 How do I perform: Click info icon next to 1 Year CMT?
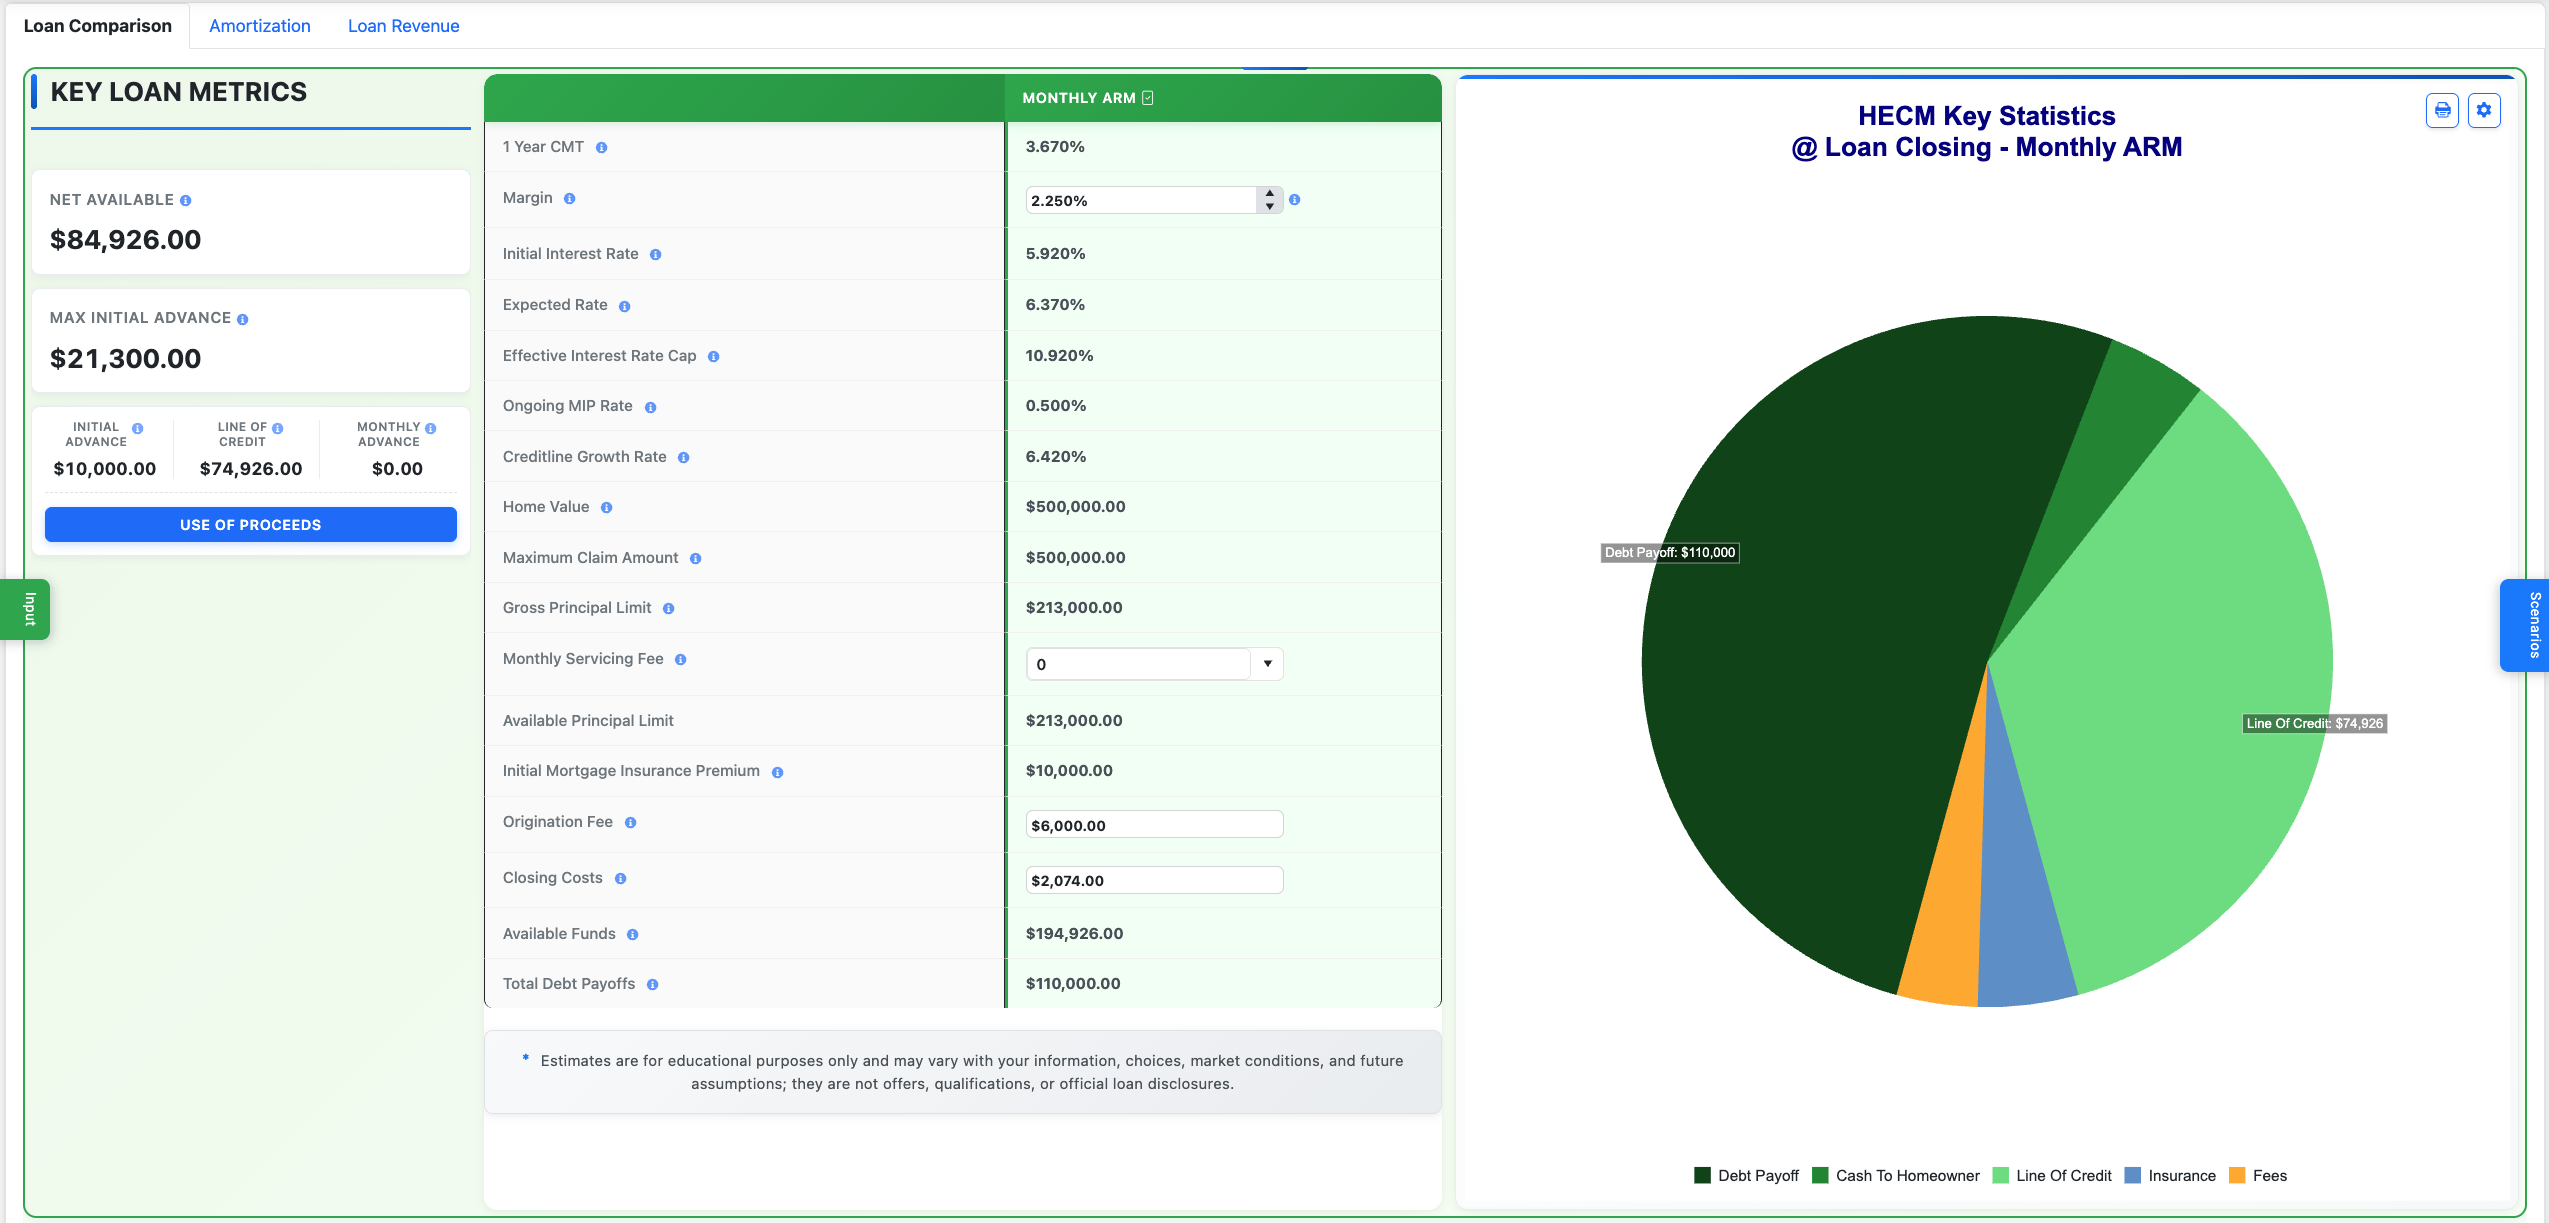coord(602,148)
